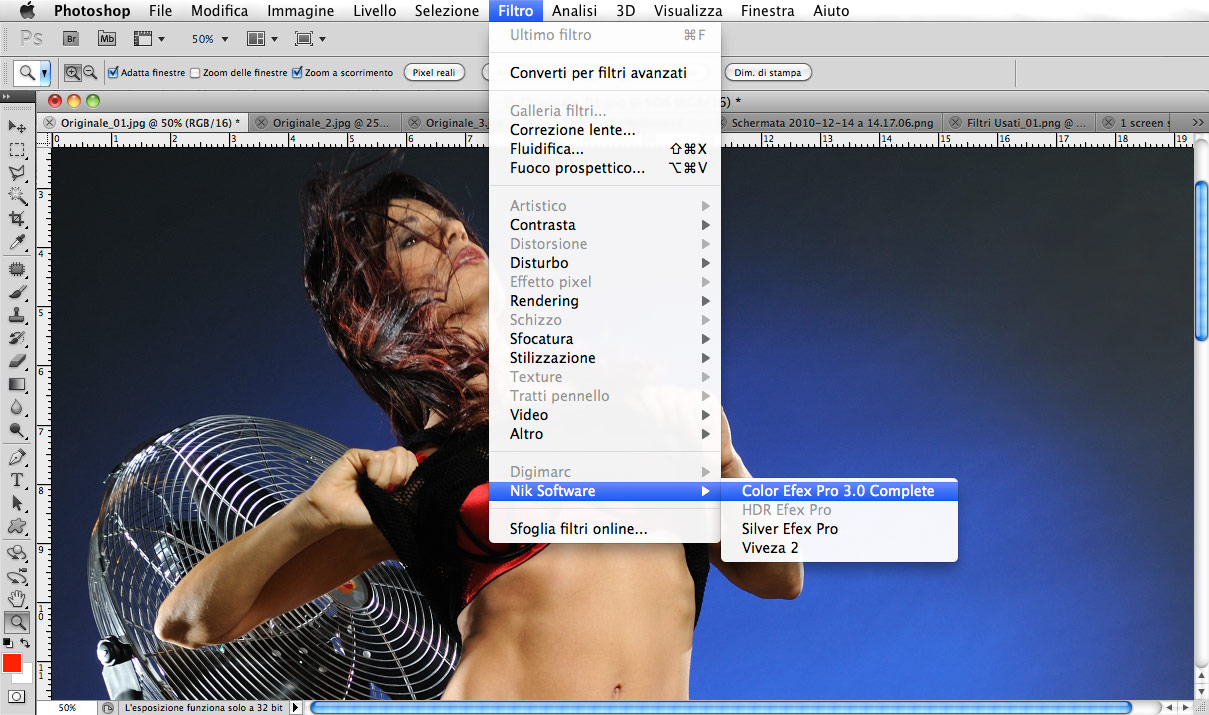
Task: Swap foreground and background colors
Action: 25,643
